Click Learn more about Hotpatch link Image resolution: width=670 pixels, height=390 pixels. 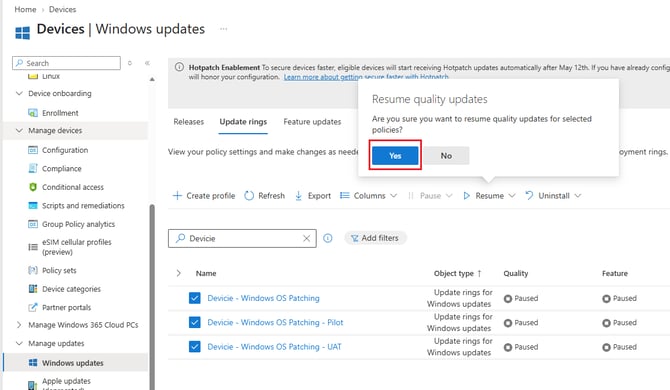coord(366,77)
